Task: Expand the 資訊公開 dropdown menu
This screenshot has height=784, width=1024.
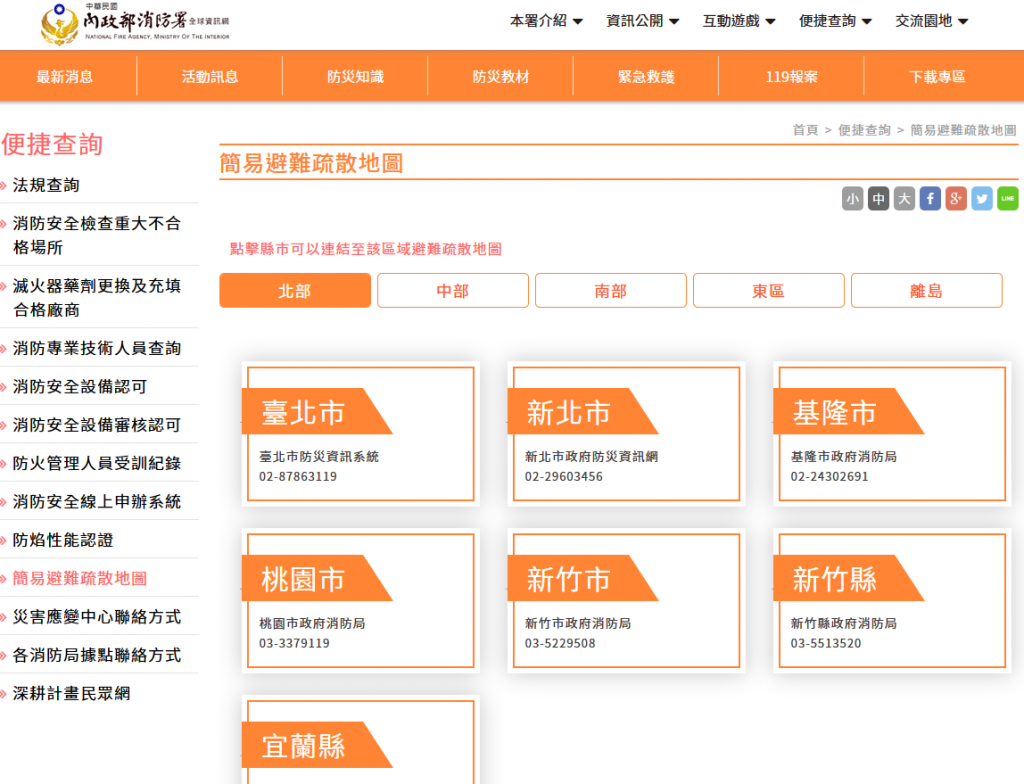Action: tap(643, 21)
